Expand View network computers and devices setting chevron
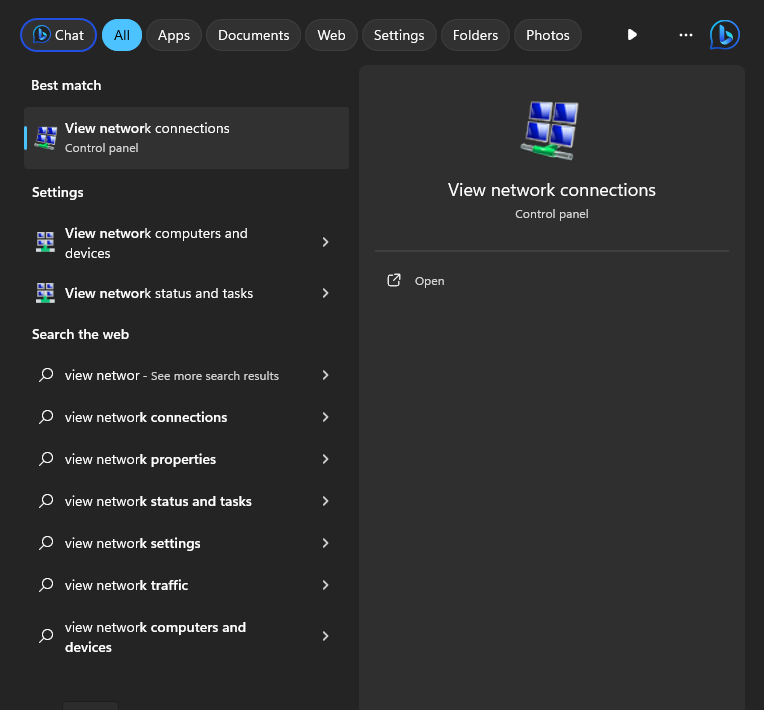This screenshot has height=710, width=764. point(325,242)
